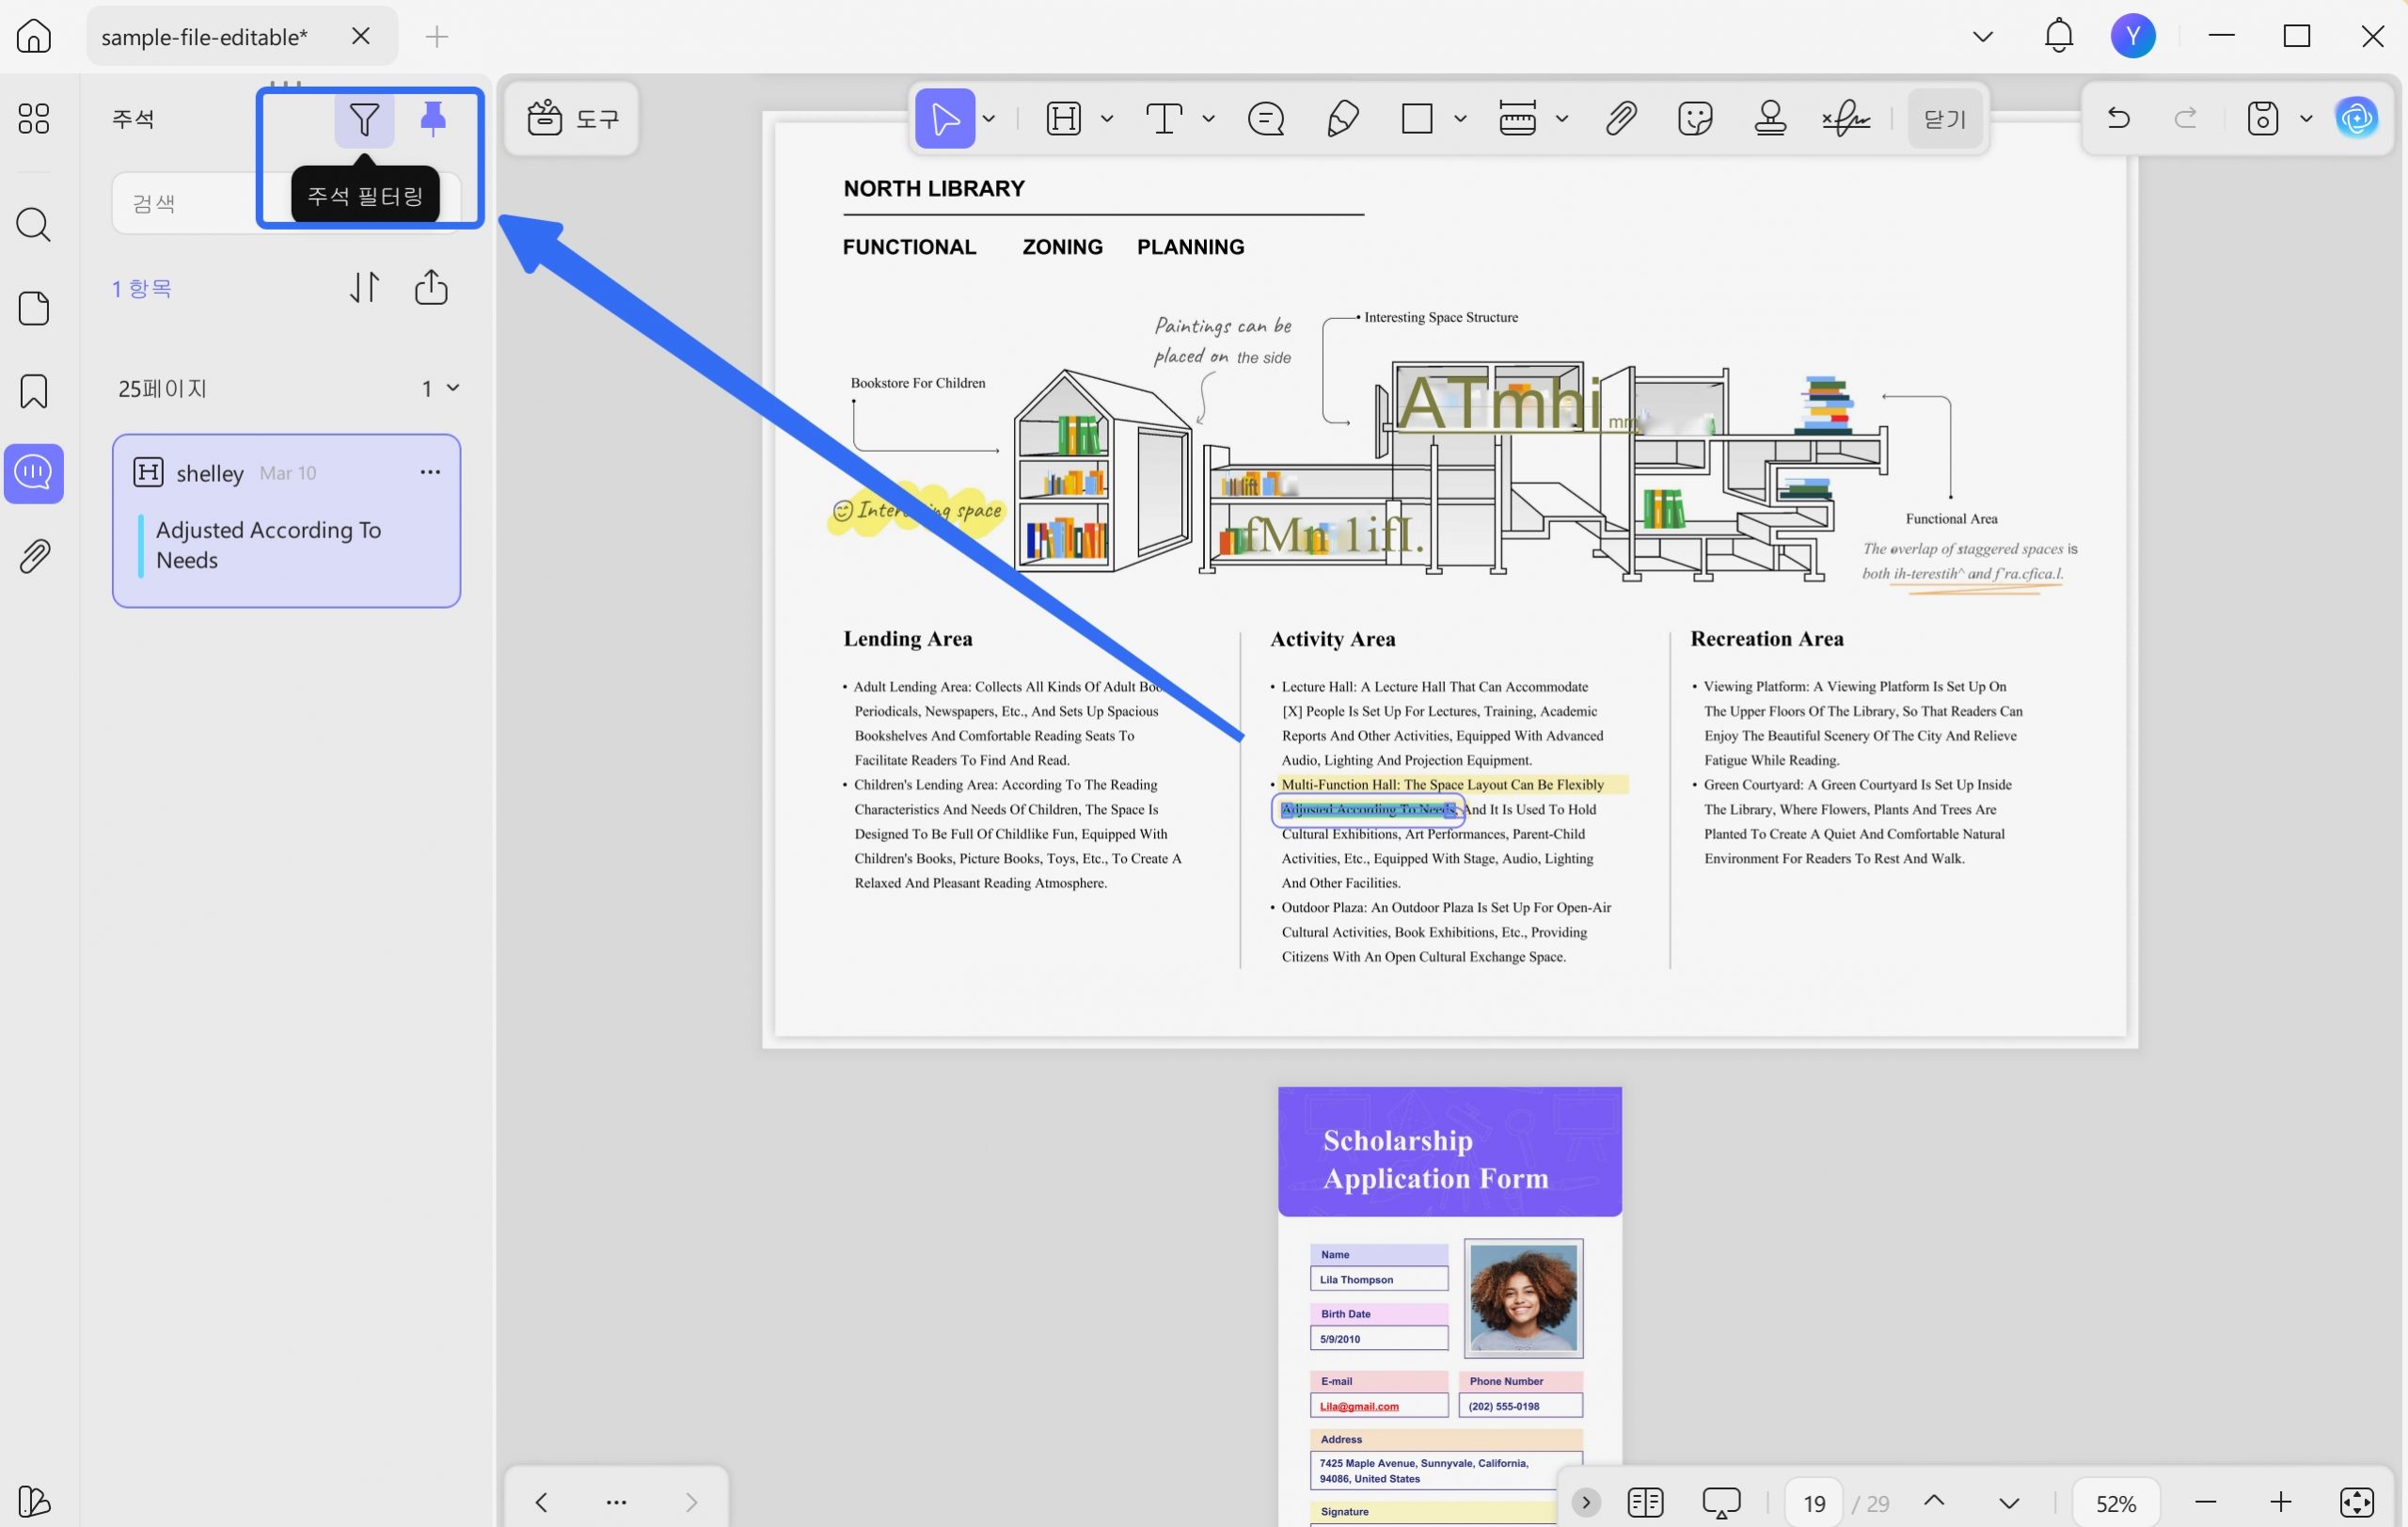Open the AI assistant icon
Screen dimensions: 2408x1527
tap(2357, 119)
